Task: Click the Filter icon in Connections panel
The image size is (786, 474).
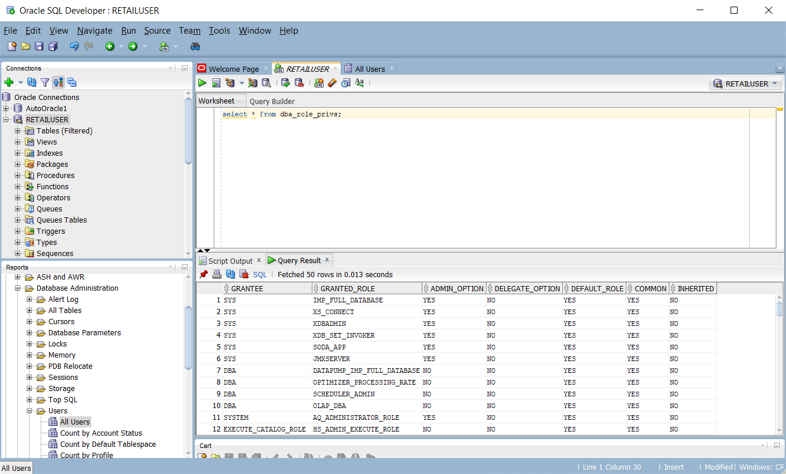Action: (x=46, y=83)
